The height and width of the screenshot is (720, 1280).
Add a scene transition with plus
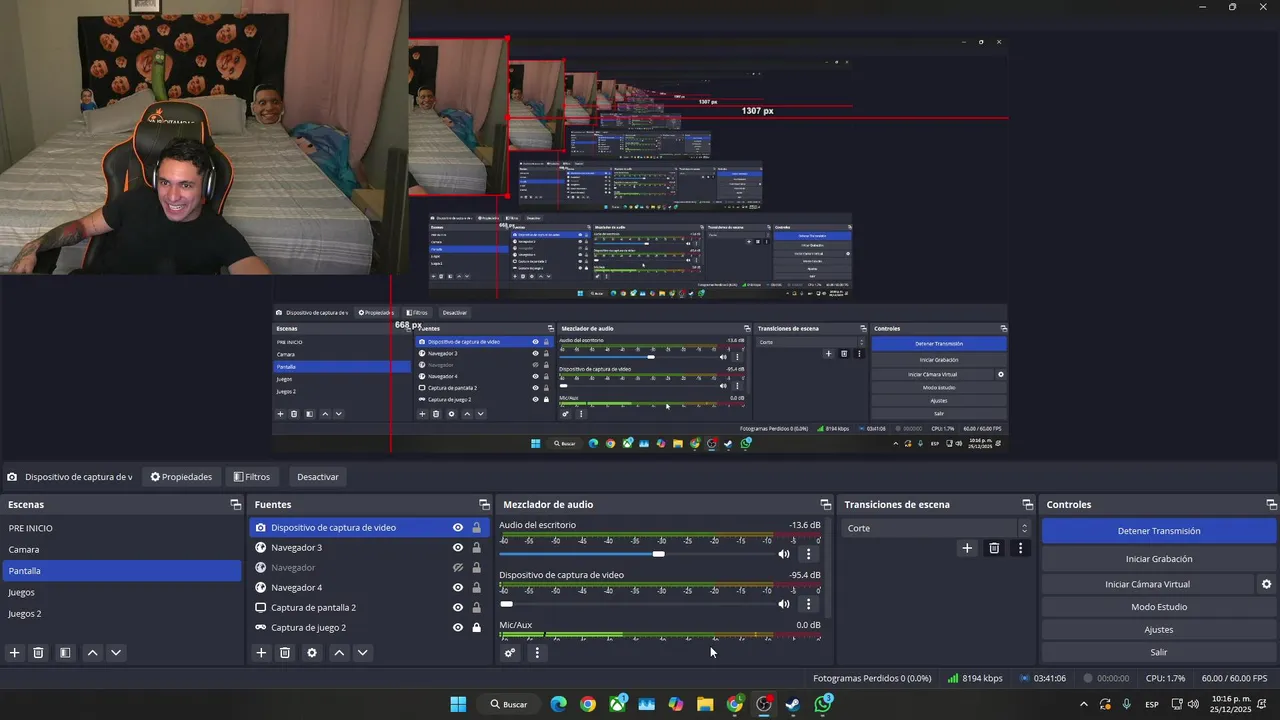(x=967, y=548)
